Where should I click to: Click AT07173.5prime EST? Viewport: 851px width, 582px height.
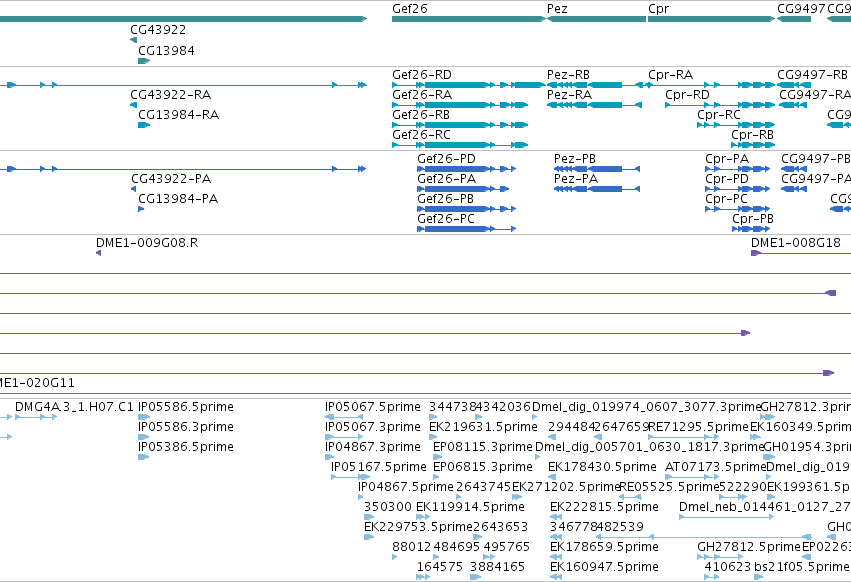(715, 467)
